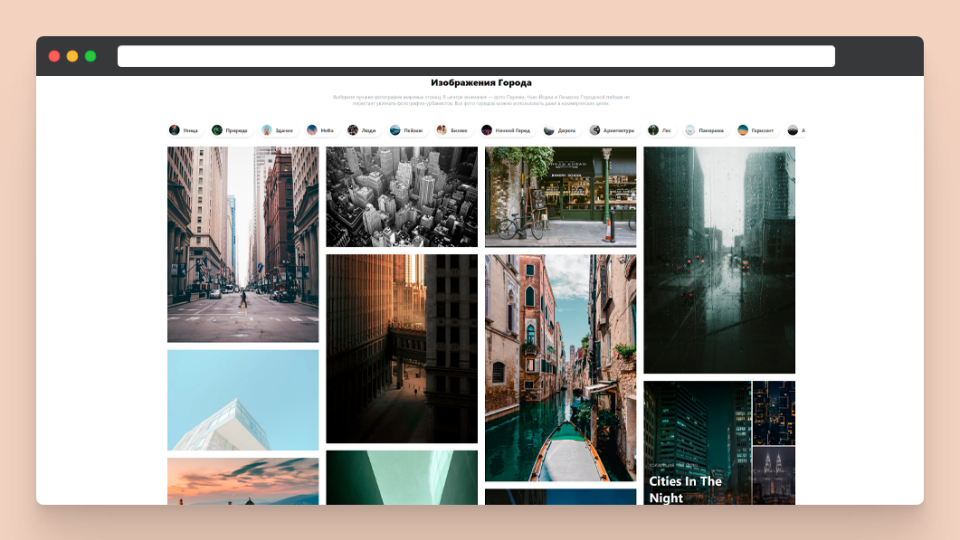Click the red close window button
The image size is (960, 540).
tap(54, 56)
